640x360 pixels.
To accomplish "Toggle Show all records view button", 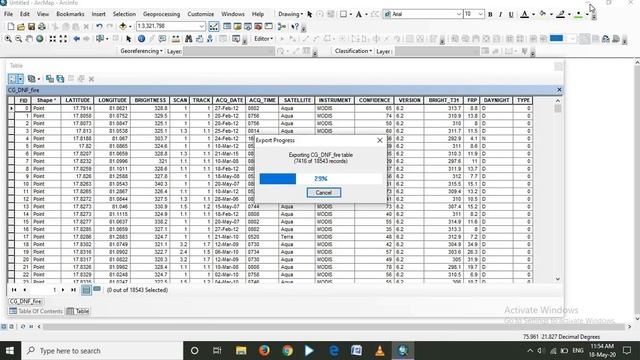I will pyautogui.click(x=86, y=290).
